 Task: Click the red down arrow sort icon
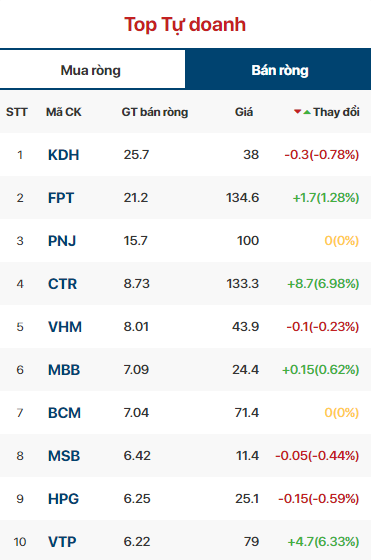(x=297, y=111)
